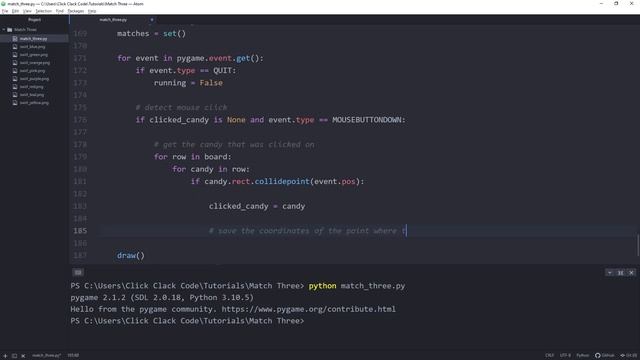
Task: Click the match_three.py file name in the status bar
Action: [x=47, y=356]
